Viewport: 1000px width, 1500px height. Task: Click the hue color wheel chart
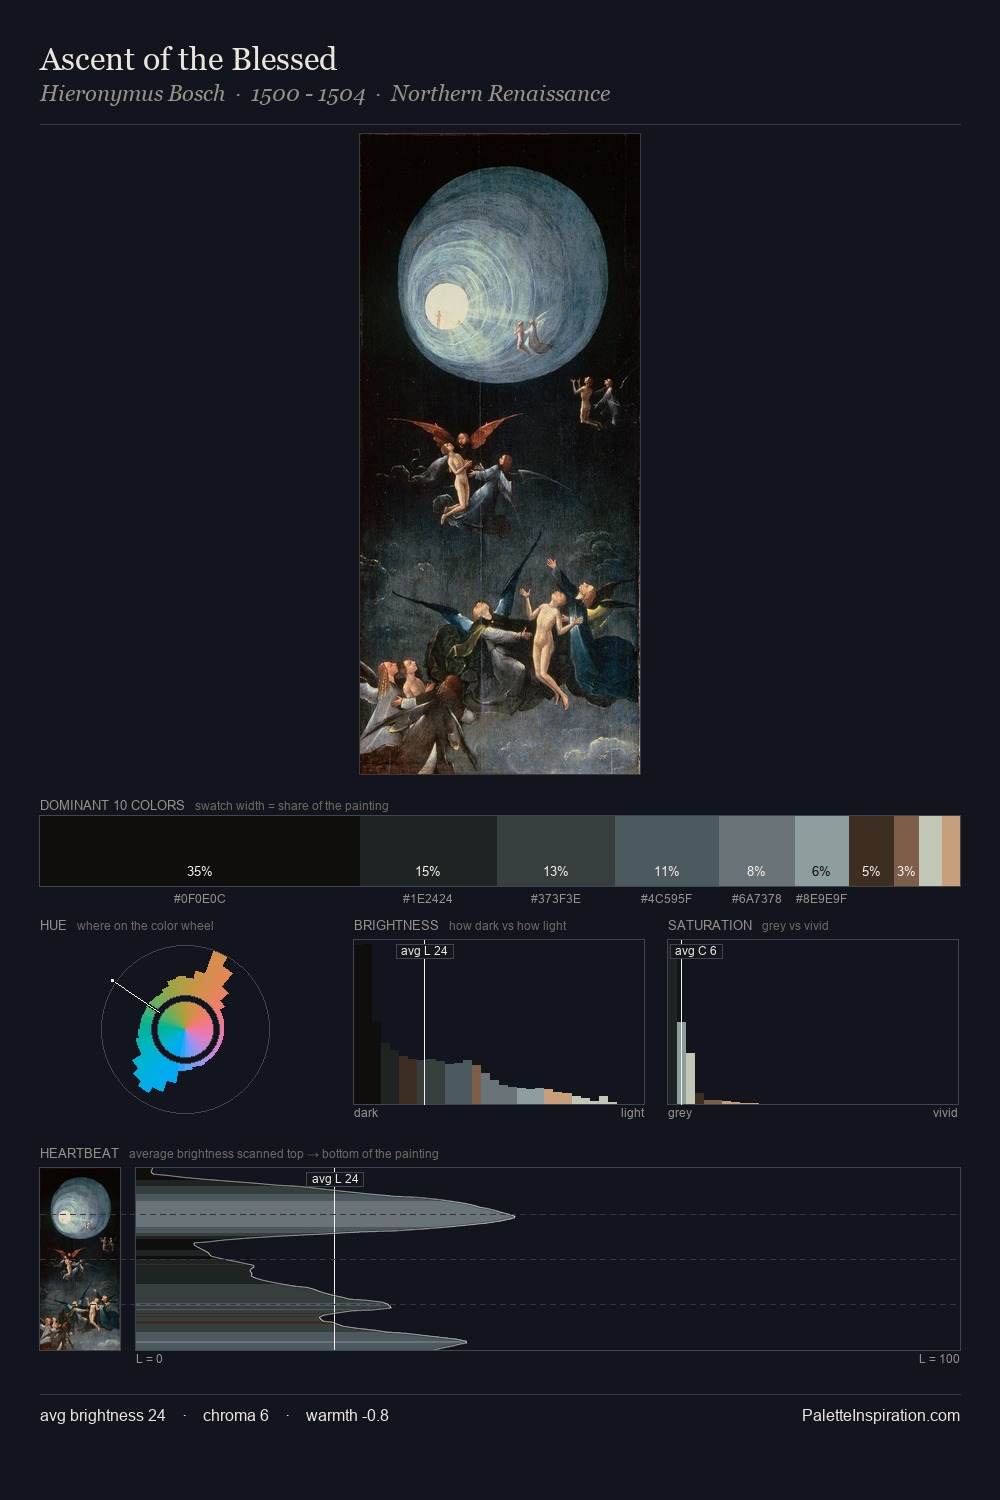(x=185, y=1028)
